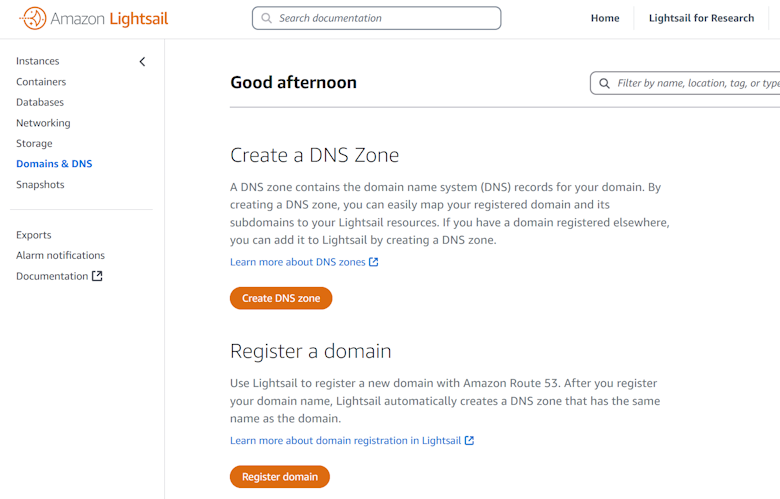Open Snapshots from sidebar
Viewport: 780px width, 499px height.
click(40, 184)
